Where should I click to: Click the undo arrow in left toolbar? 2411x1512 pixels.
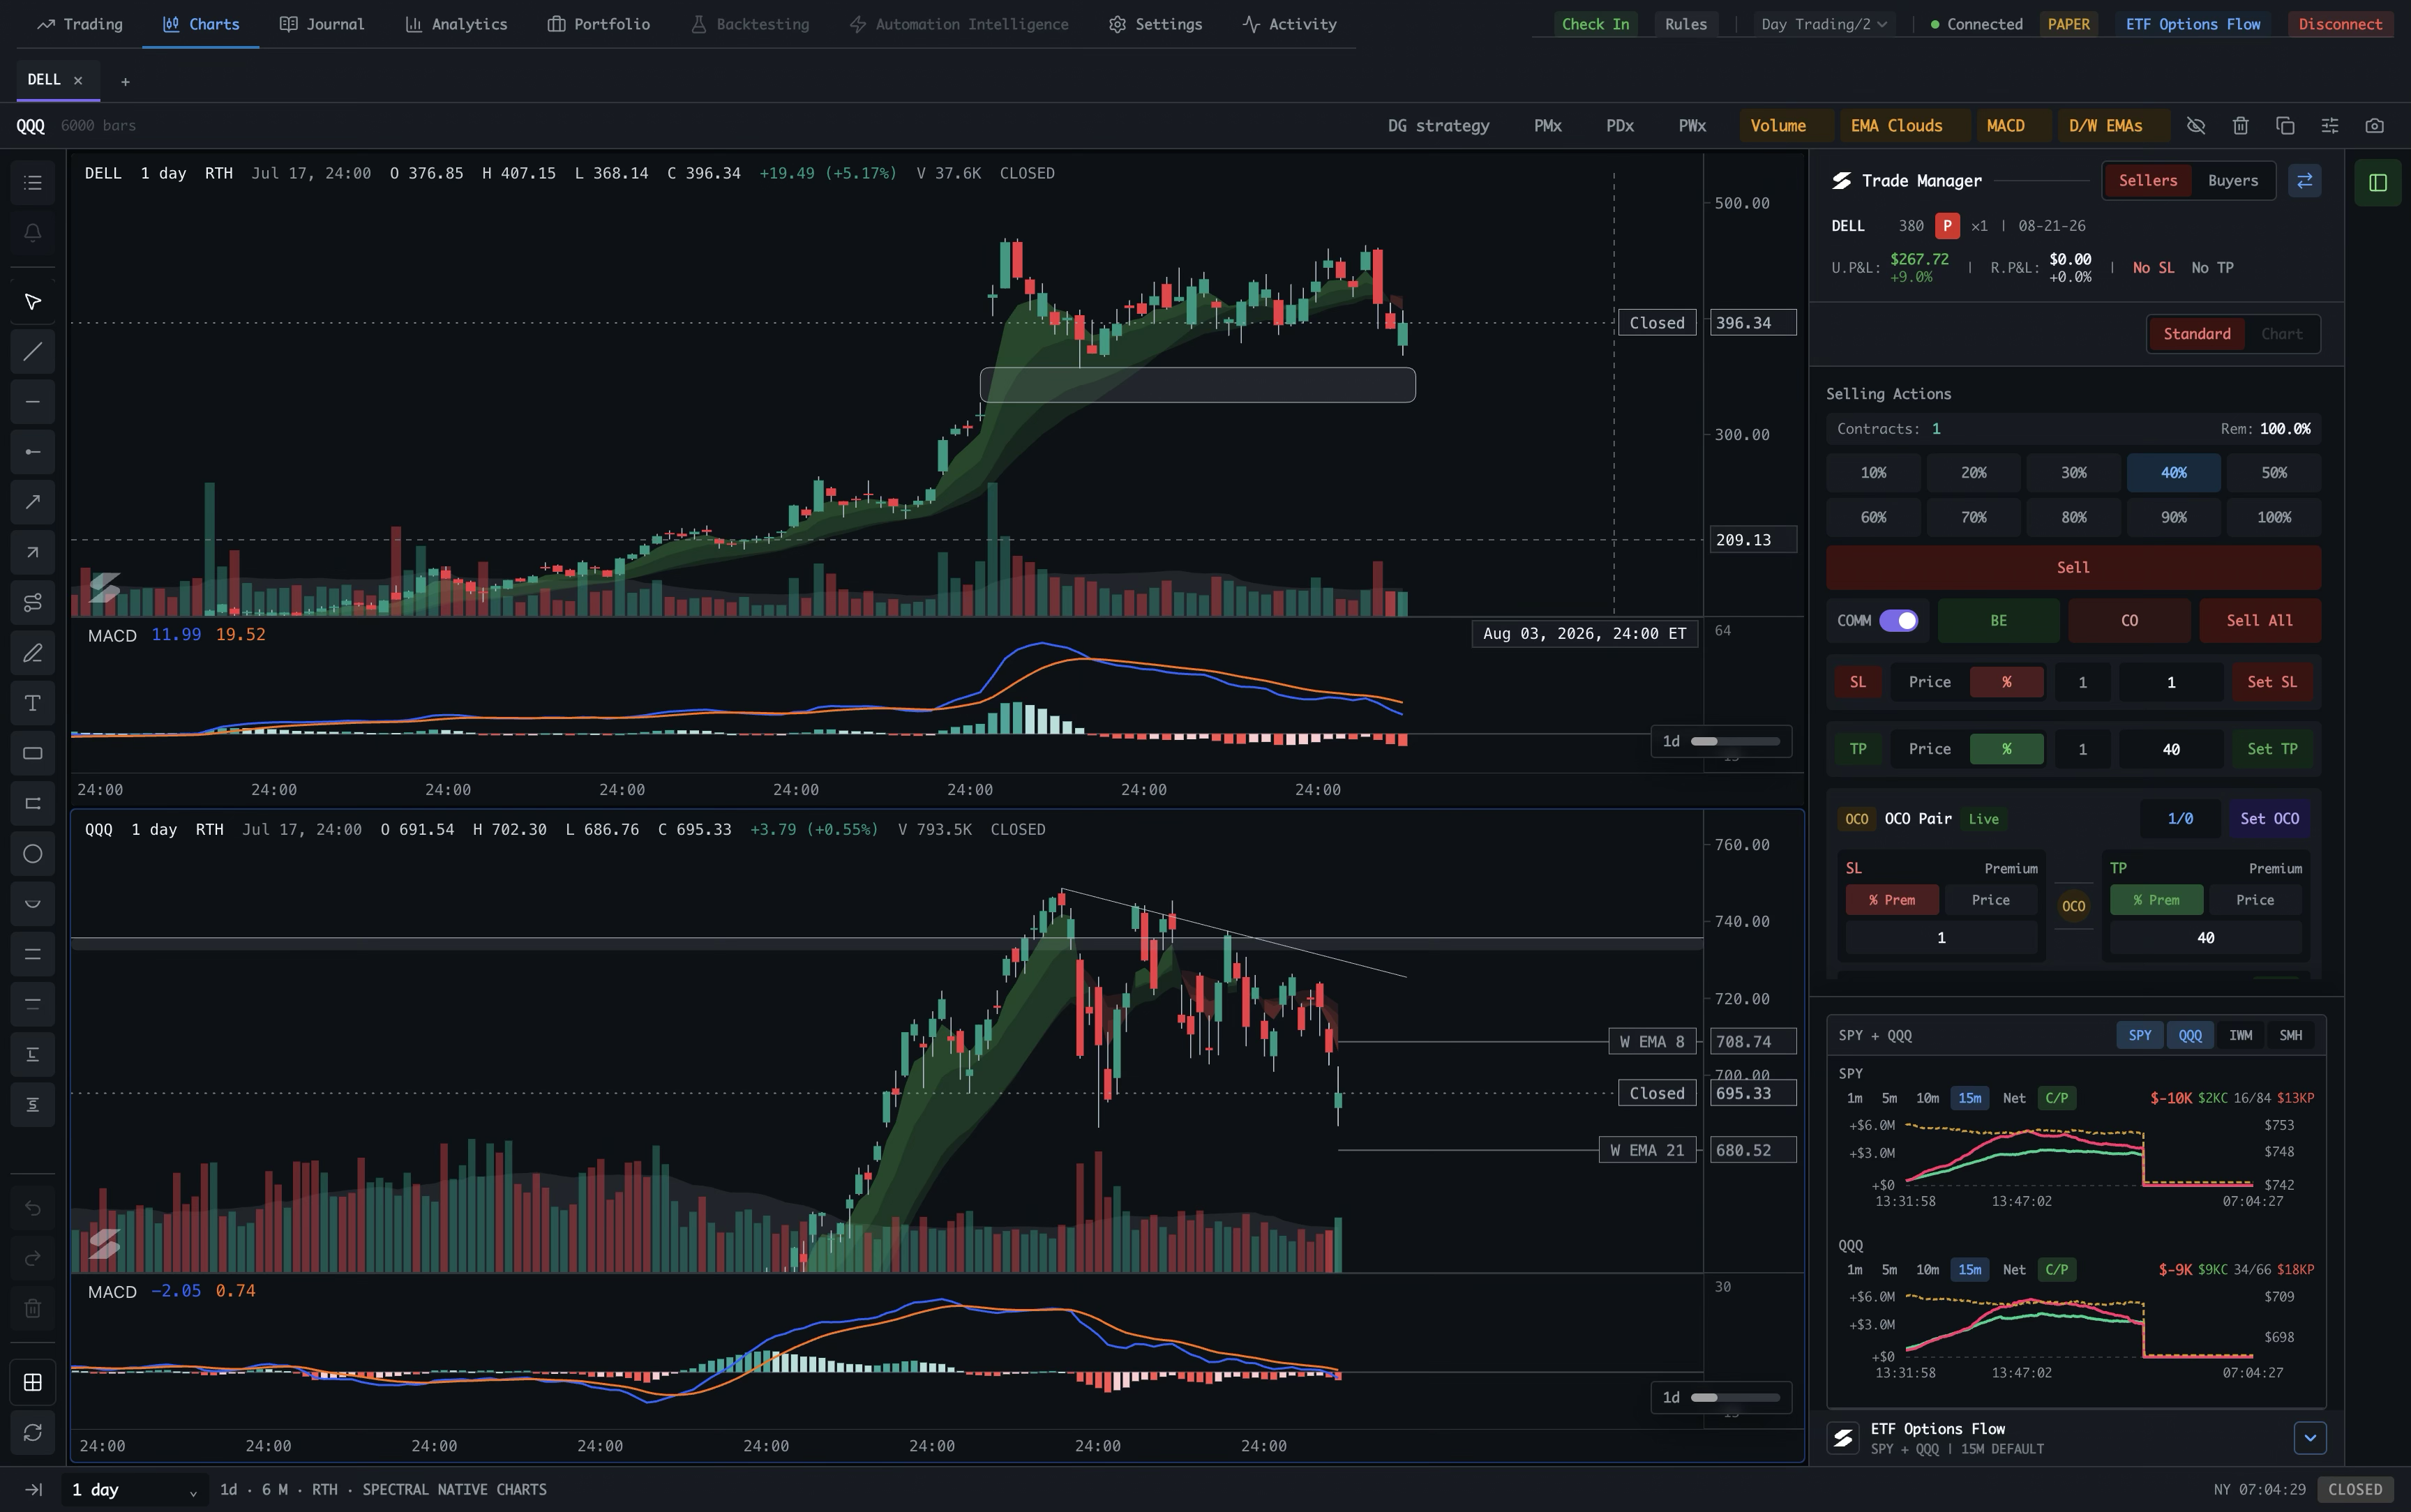tap(32, 1208)
